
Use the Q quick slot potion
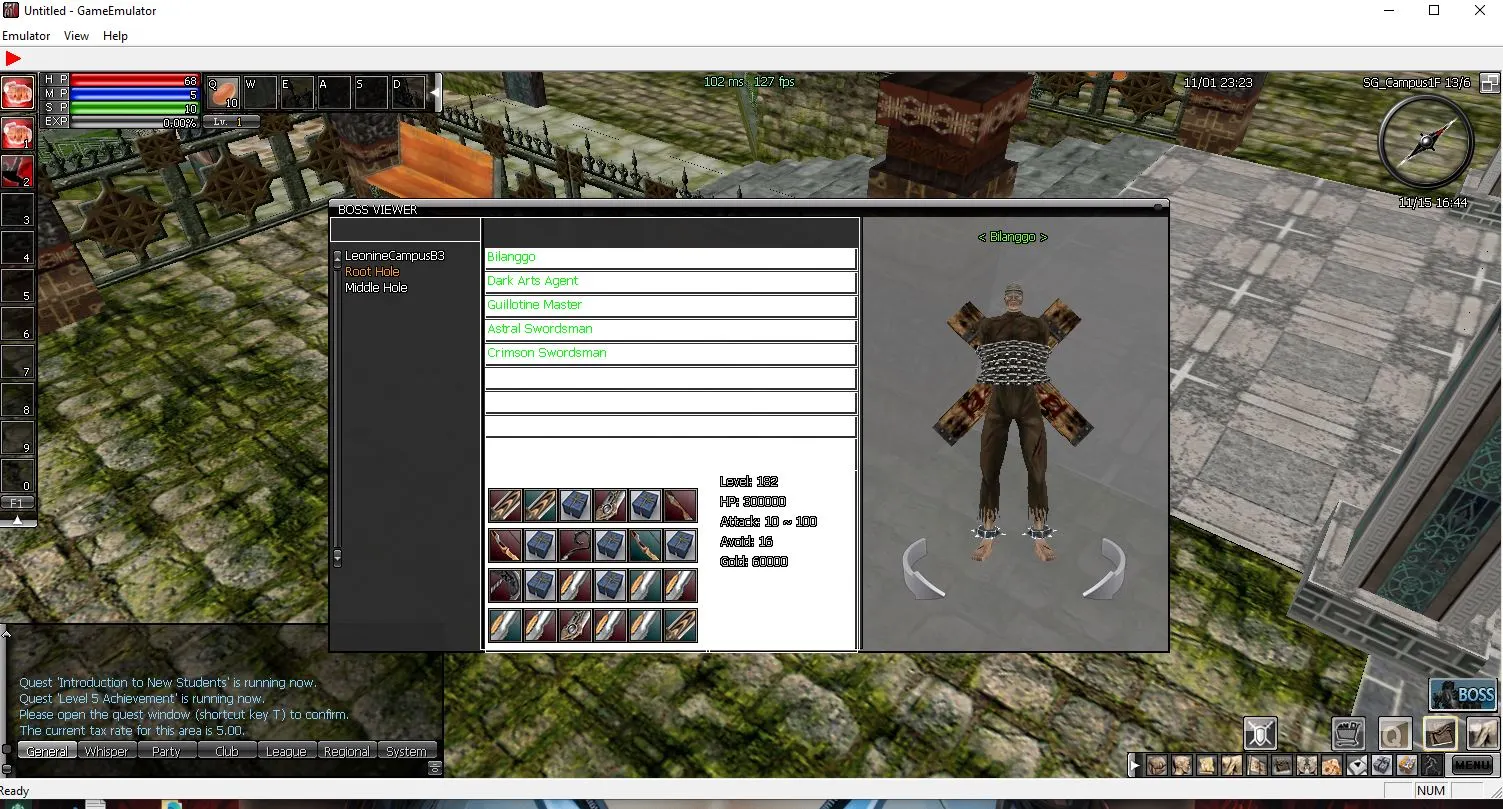tap(223, 92)
